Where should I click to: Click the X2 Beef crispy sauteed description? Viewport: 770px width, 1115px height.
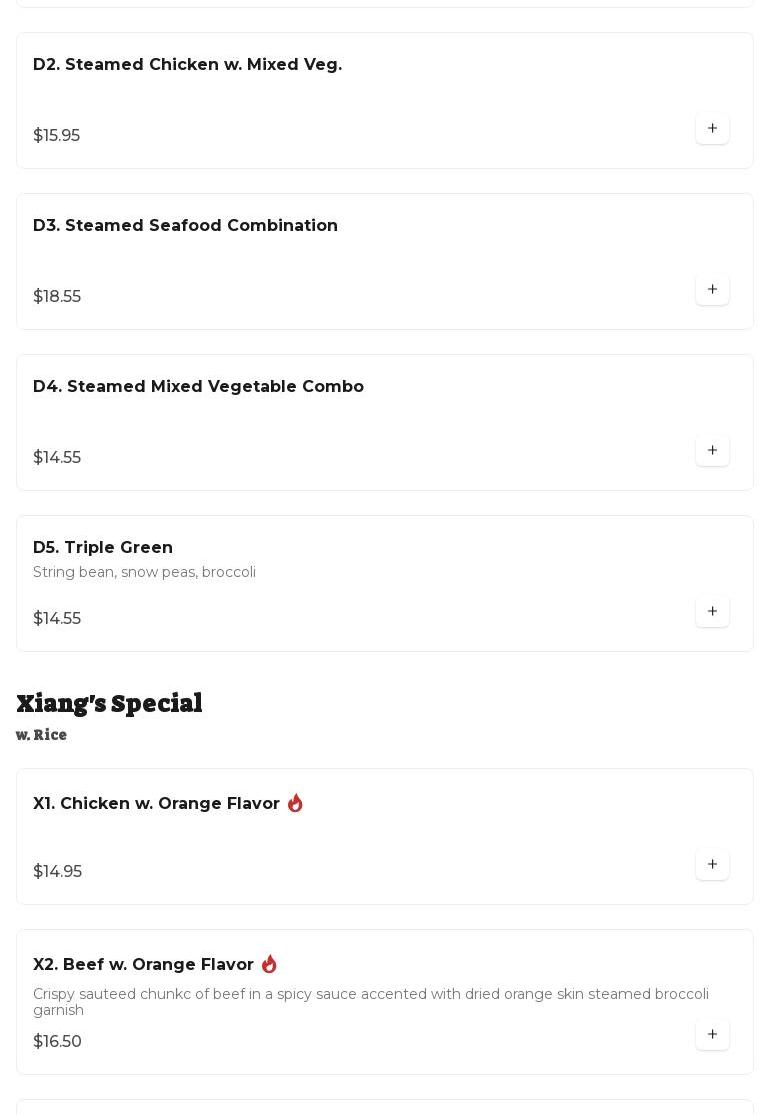point(370,1002)
